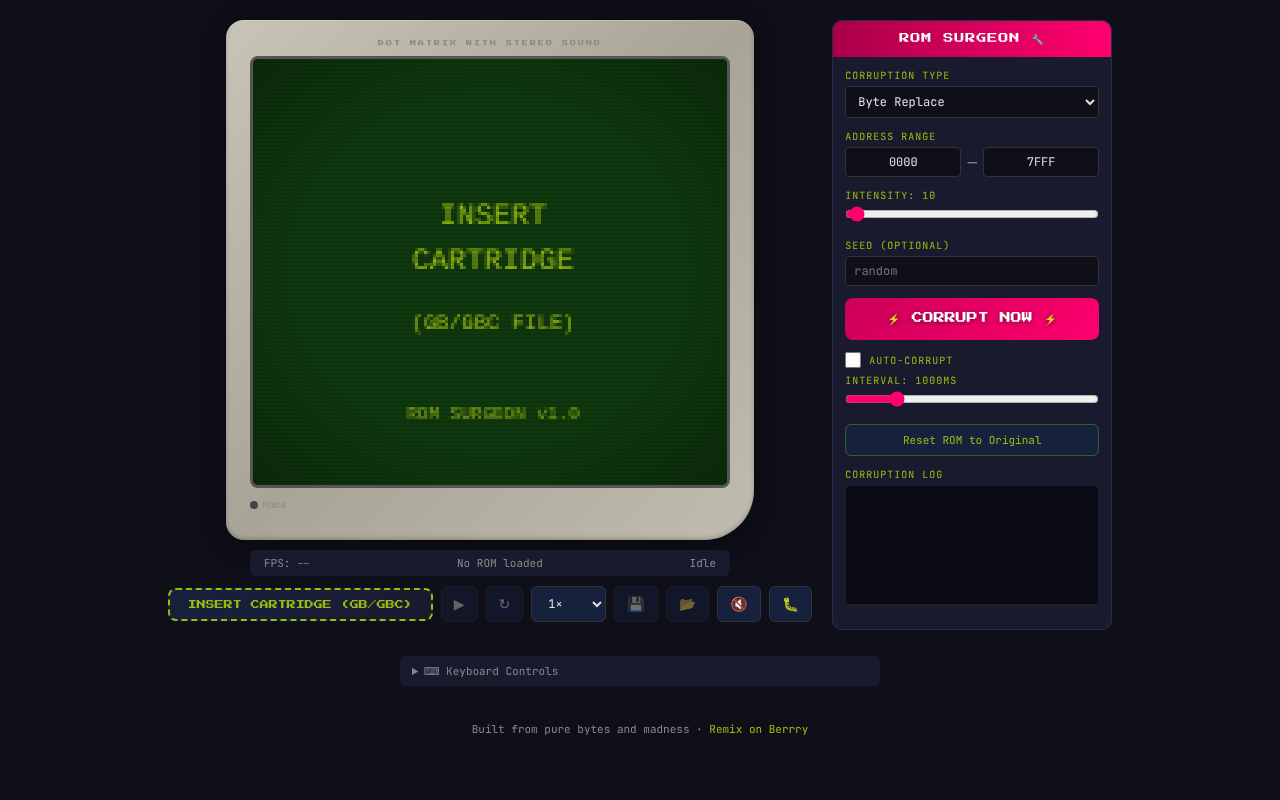Enable the Auto-Corrupt checkbox
Viewport: 1280px width, 800px height.
click(853, 360)
